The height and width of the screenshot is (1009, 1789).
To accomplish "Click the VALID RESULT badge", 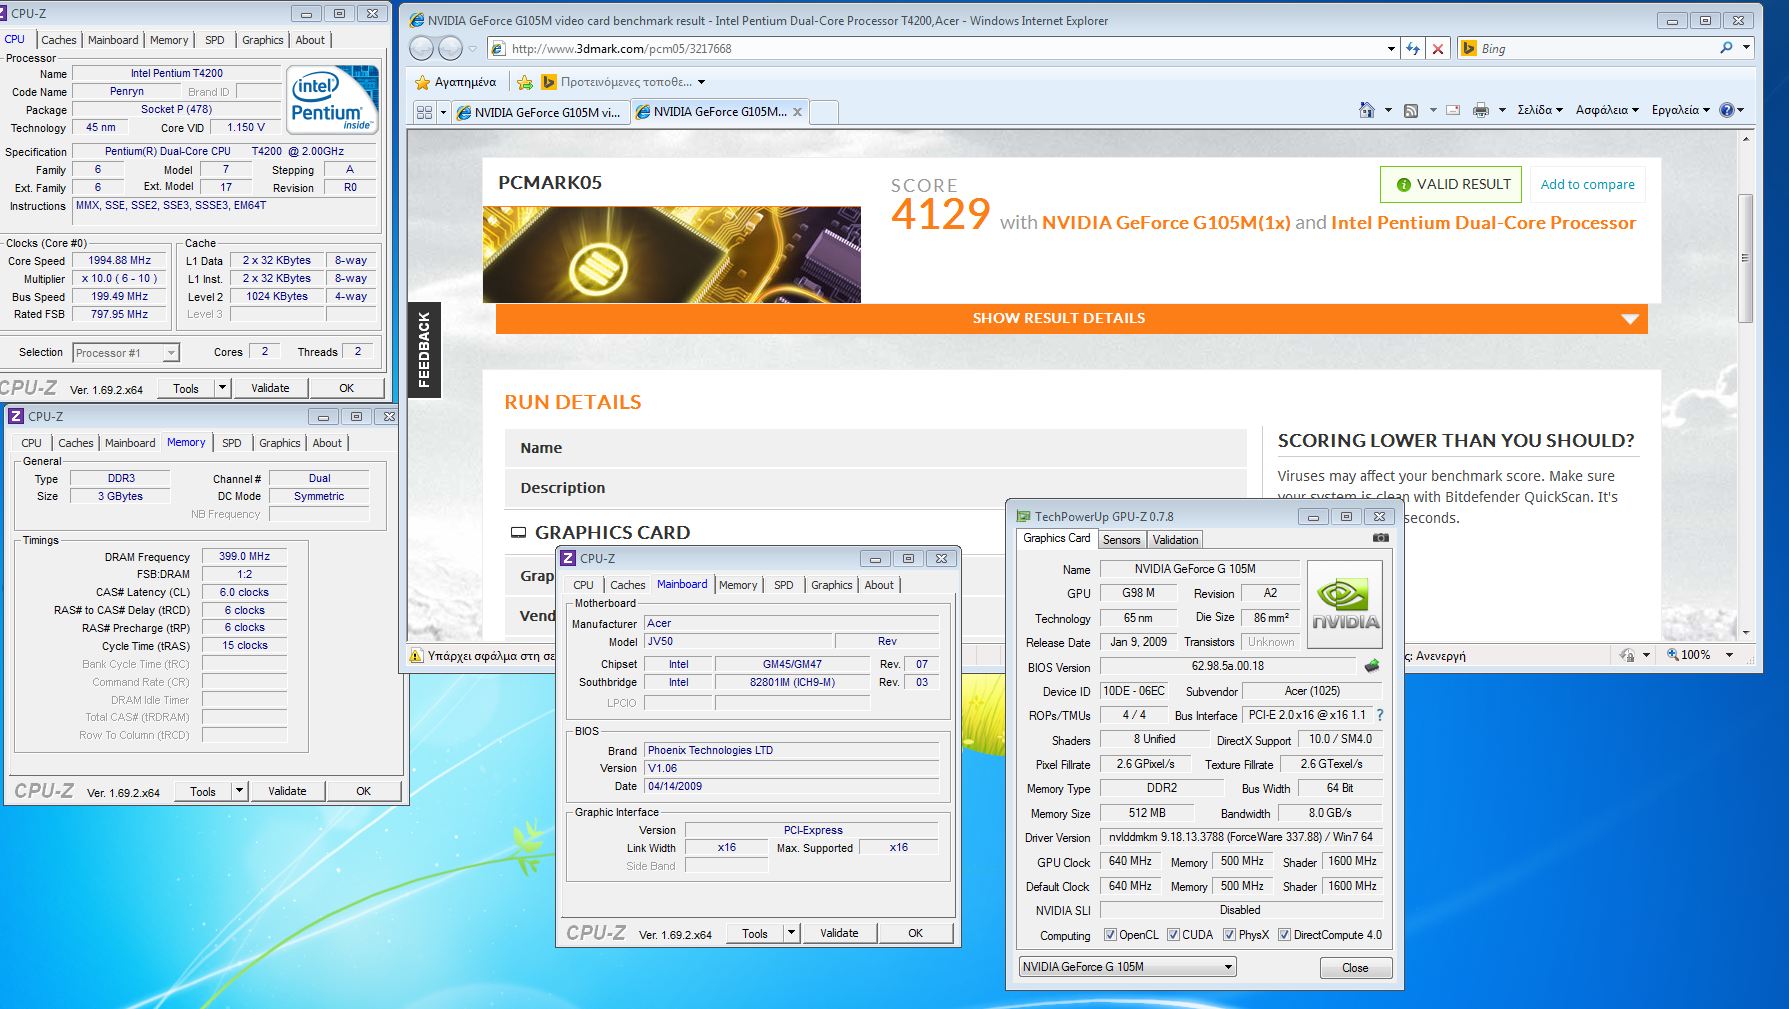I will pos(1451,184).
